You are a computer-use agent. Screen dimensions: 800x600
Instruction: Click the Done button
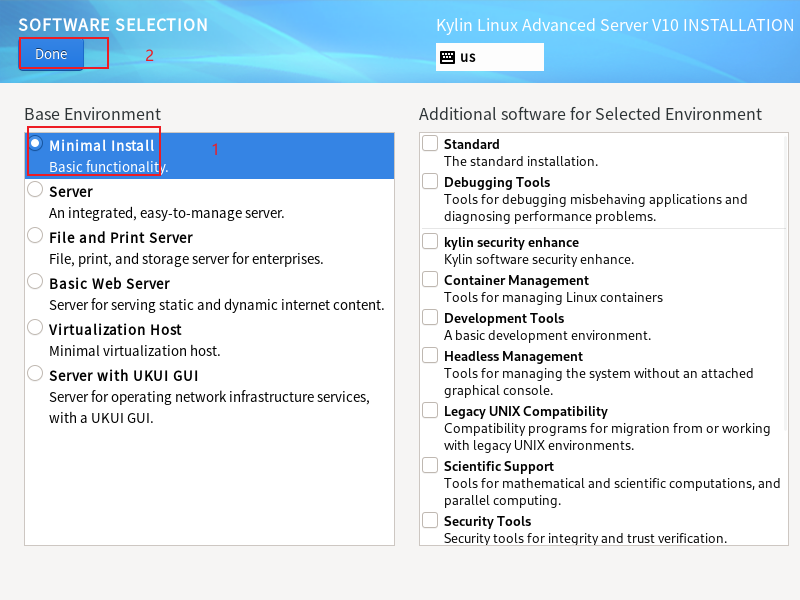point(51,54)
